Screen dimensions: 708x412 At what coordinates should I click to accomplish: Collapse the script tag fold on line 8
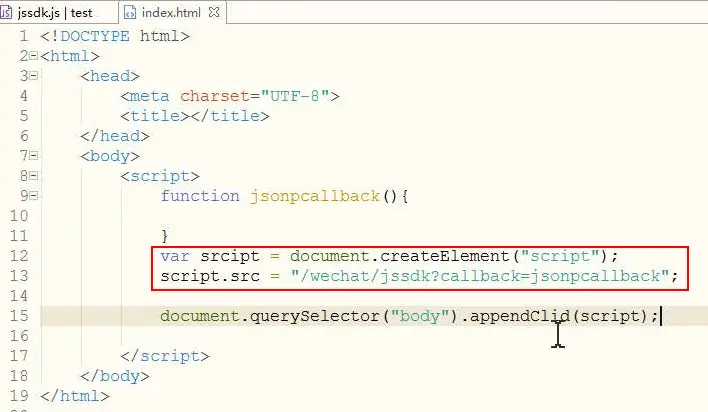point(33,176)
